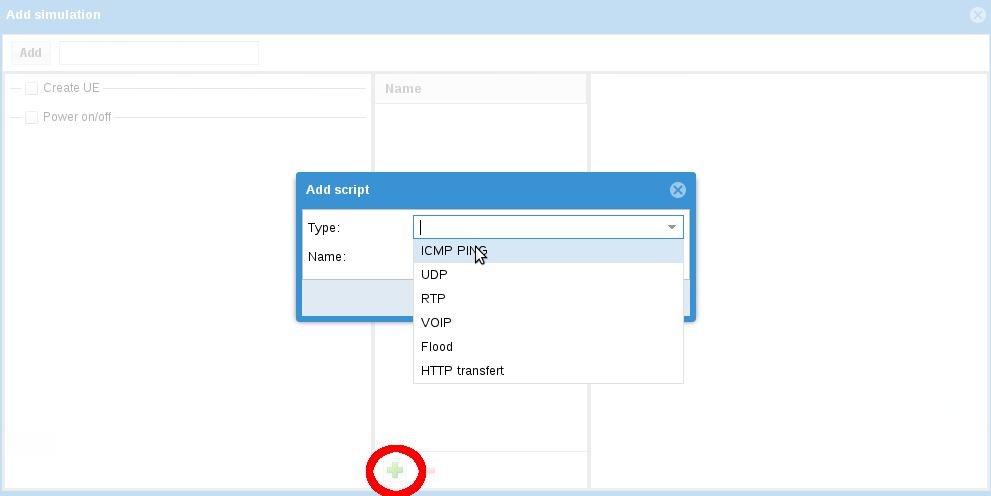
Task: Toggle the Power on/off checkbox
Action: point(32,118)
